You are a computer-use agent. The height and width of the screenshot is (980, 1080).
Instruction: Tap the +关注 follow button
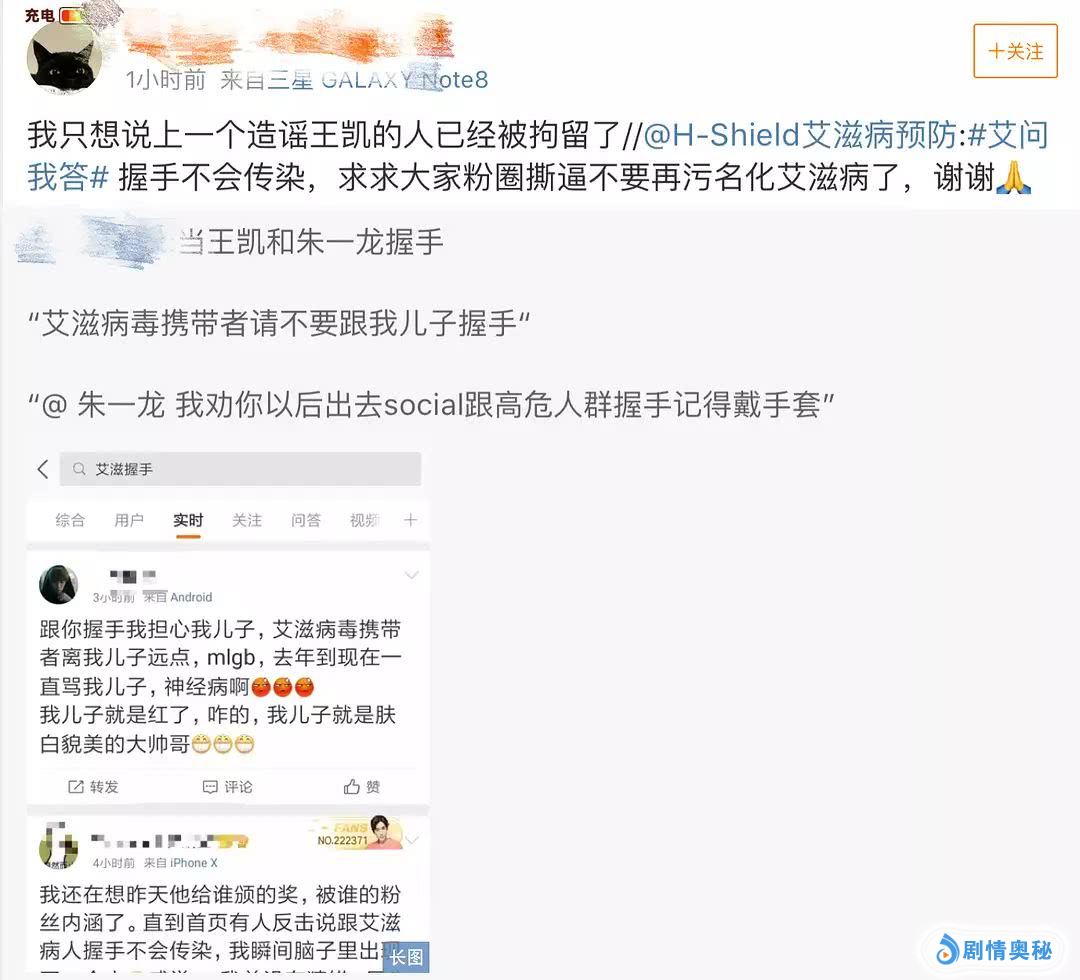[1015, 51]
